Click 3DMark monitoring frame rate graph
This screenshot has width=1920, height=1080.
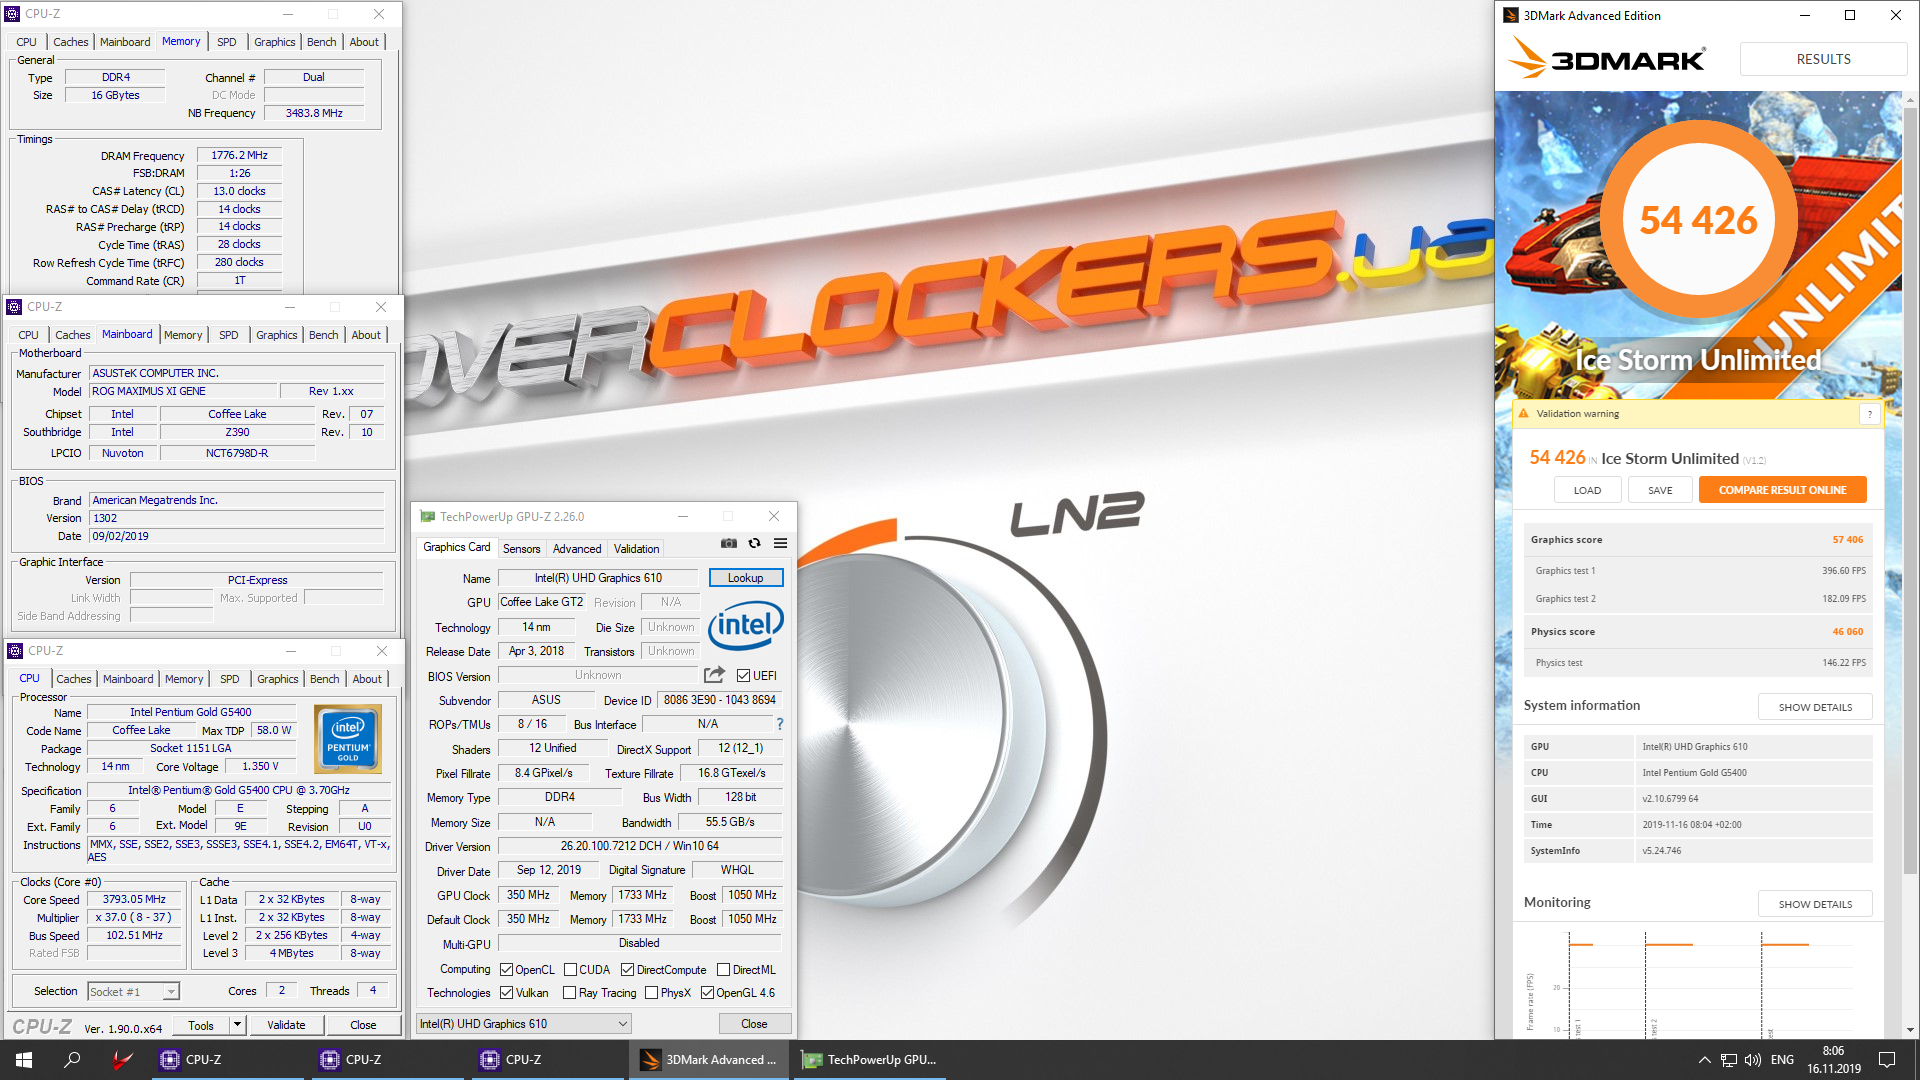[1700, 984]
